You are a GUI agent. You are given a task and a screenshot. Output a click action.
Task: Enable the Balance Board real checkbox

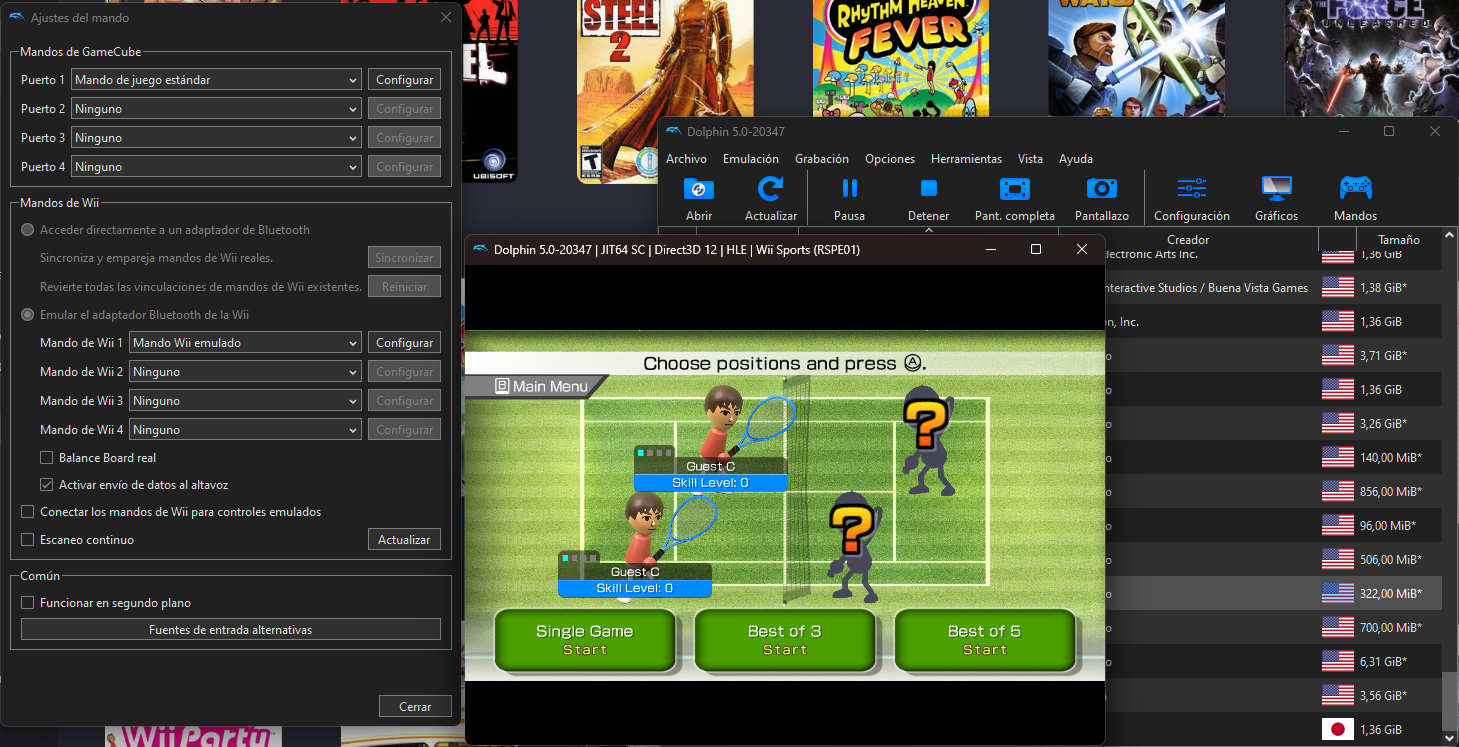(x=46, y=458)
